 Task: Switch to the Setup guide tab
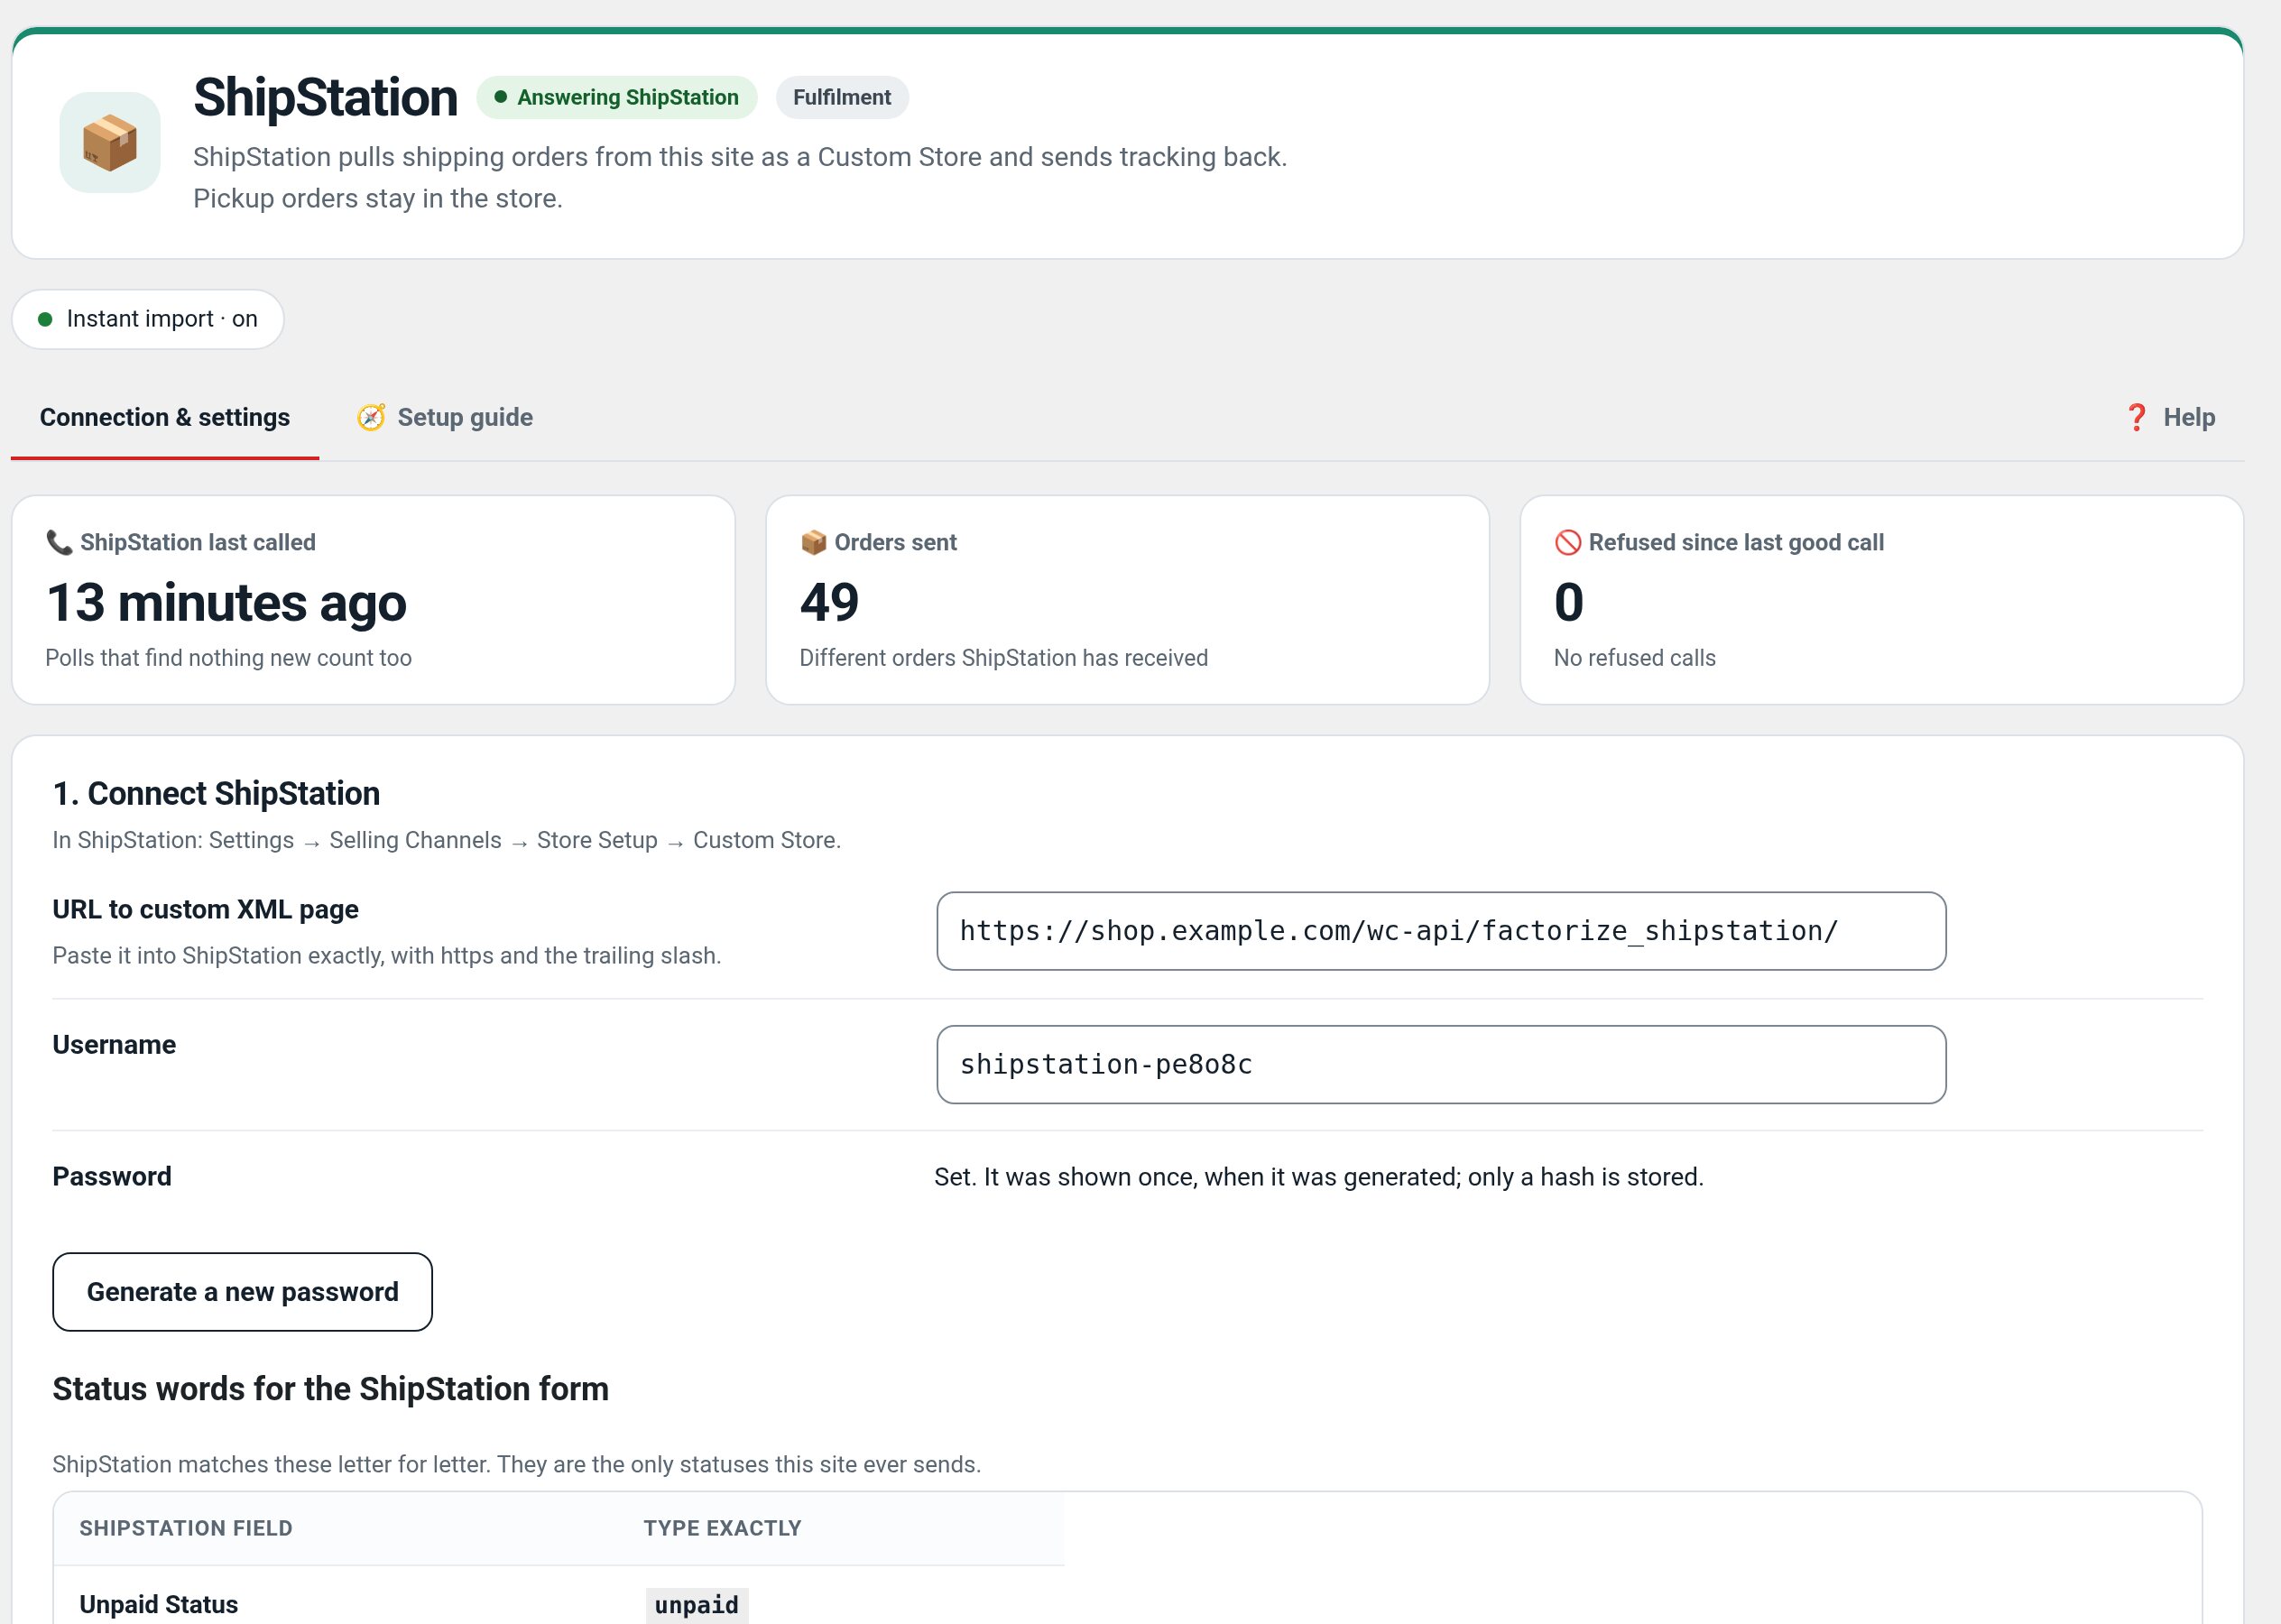click(445, 418)
